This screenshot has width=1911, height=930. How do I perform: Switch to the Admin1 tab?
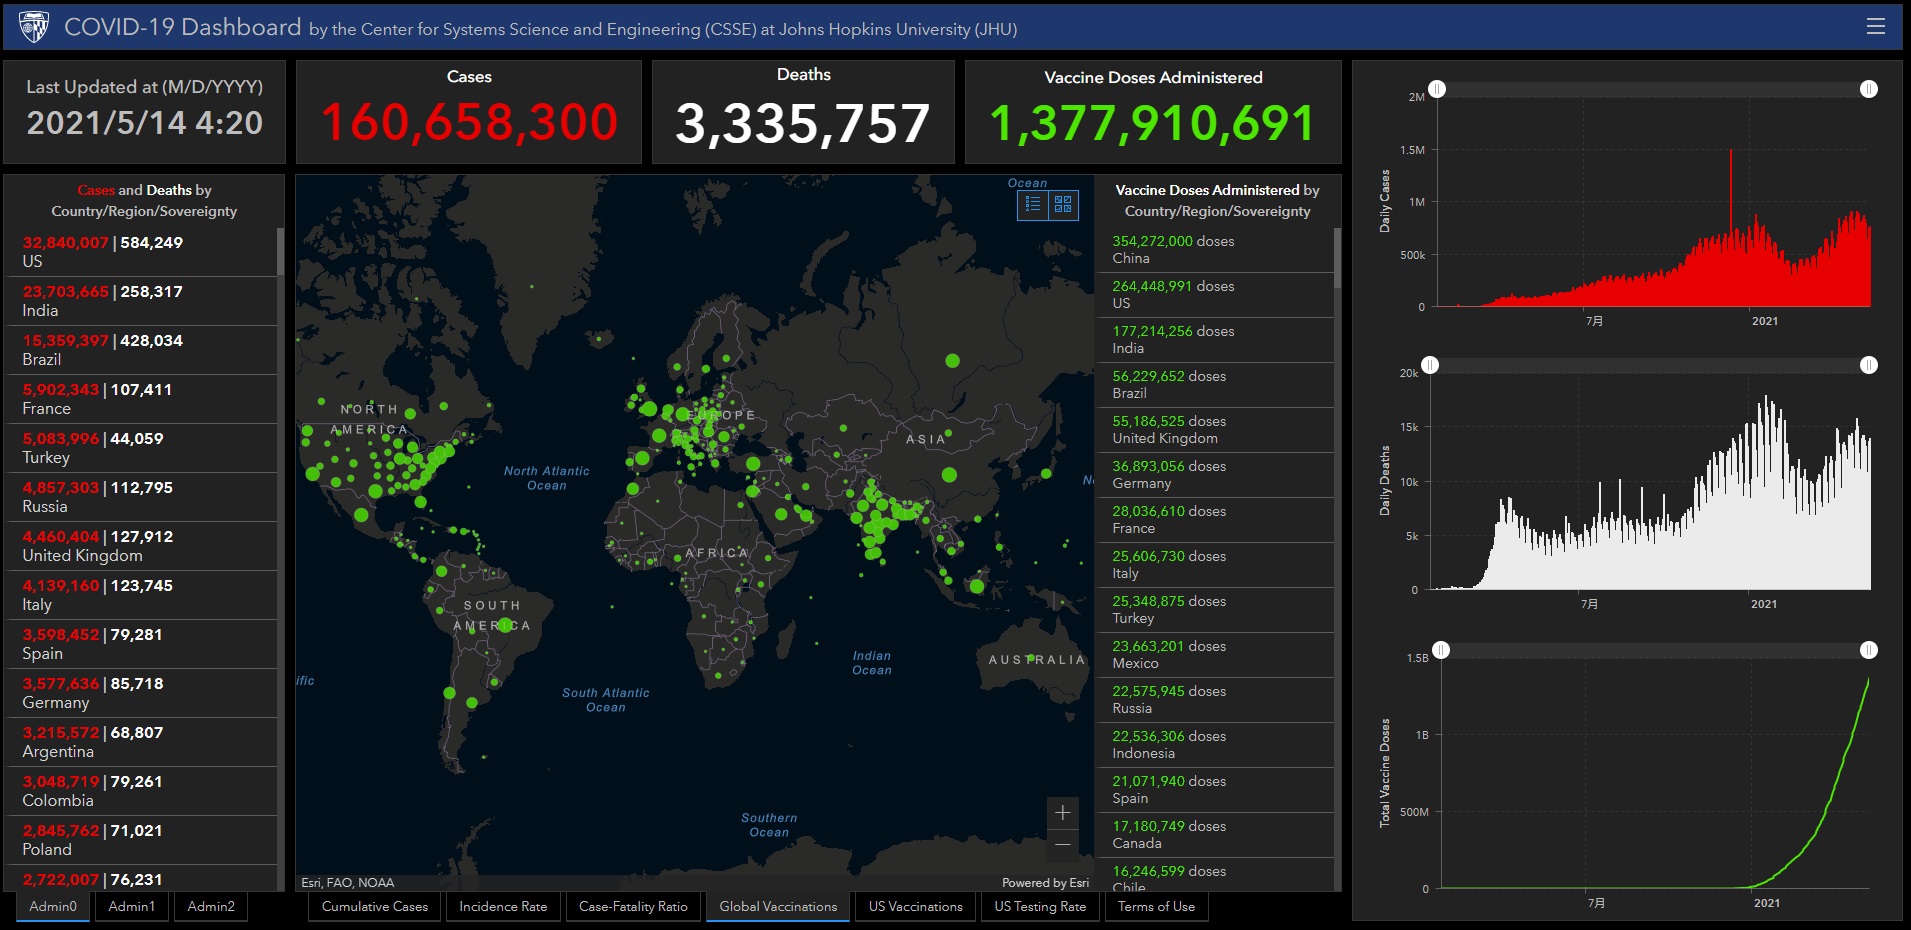click(x=132, y=906)
